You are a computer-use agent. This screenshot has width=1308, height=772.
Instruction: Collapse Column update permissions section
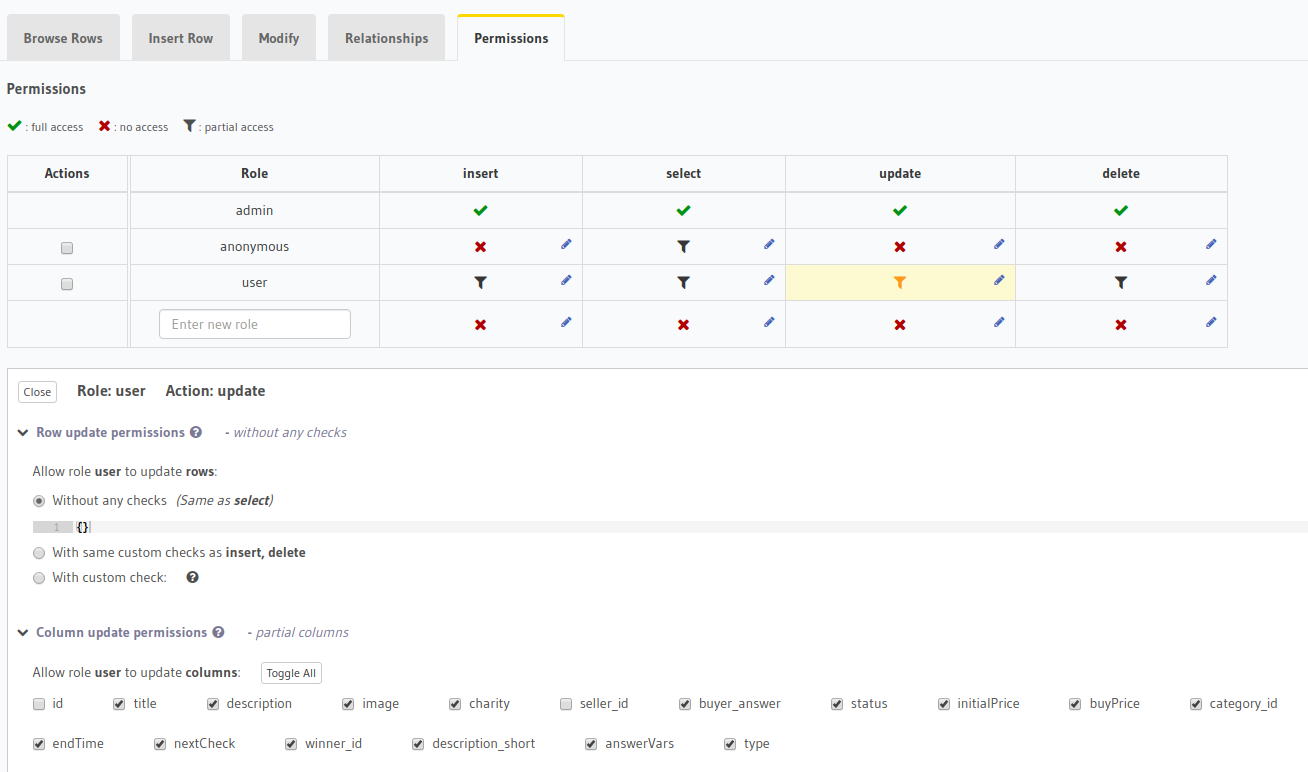click(x=23, y=632)
